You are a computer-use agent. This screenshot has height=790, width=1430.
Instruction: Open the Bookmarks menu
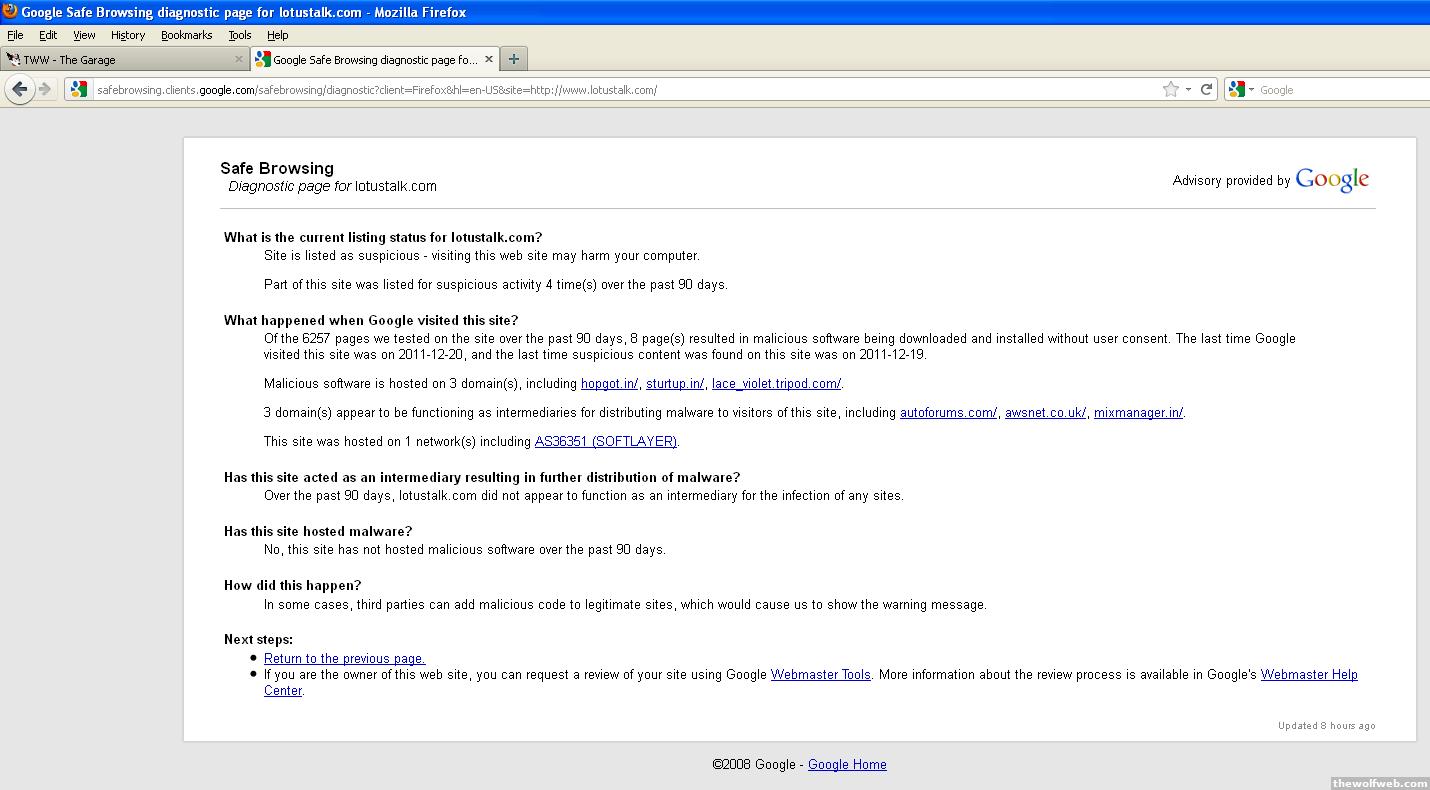186,35
